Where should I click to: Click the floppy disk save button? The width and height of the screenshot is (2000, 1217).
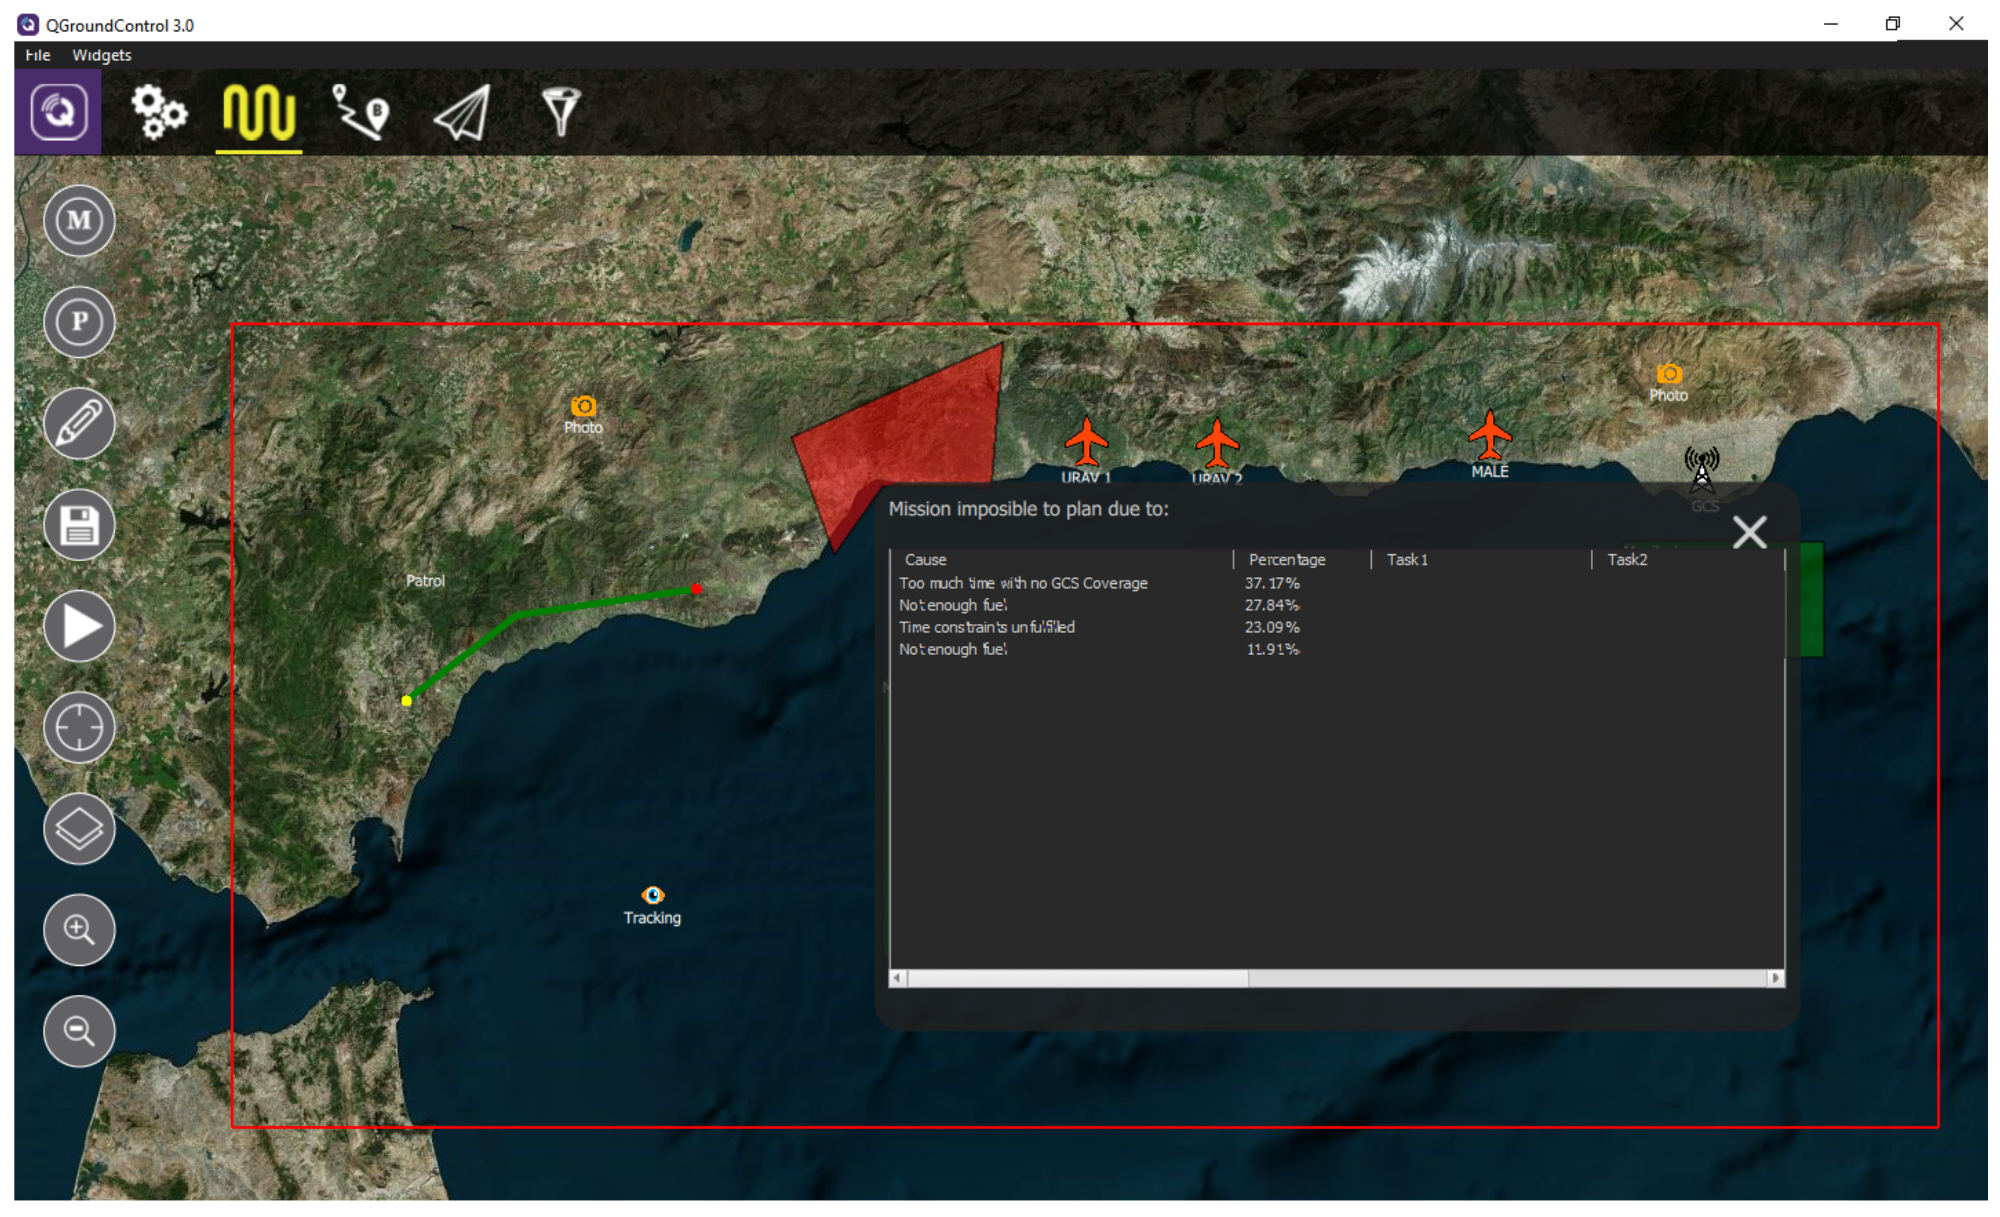click(79, 525)
